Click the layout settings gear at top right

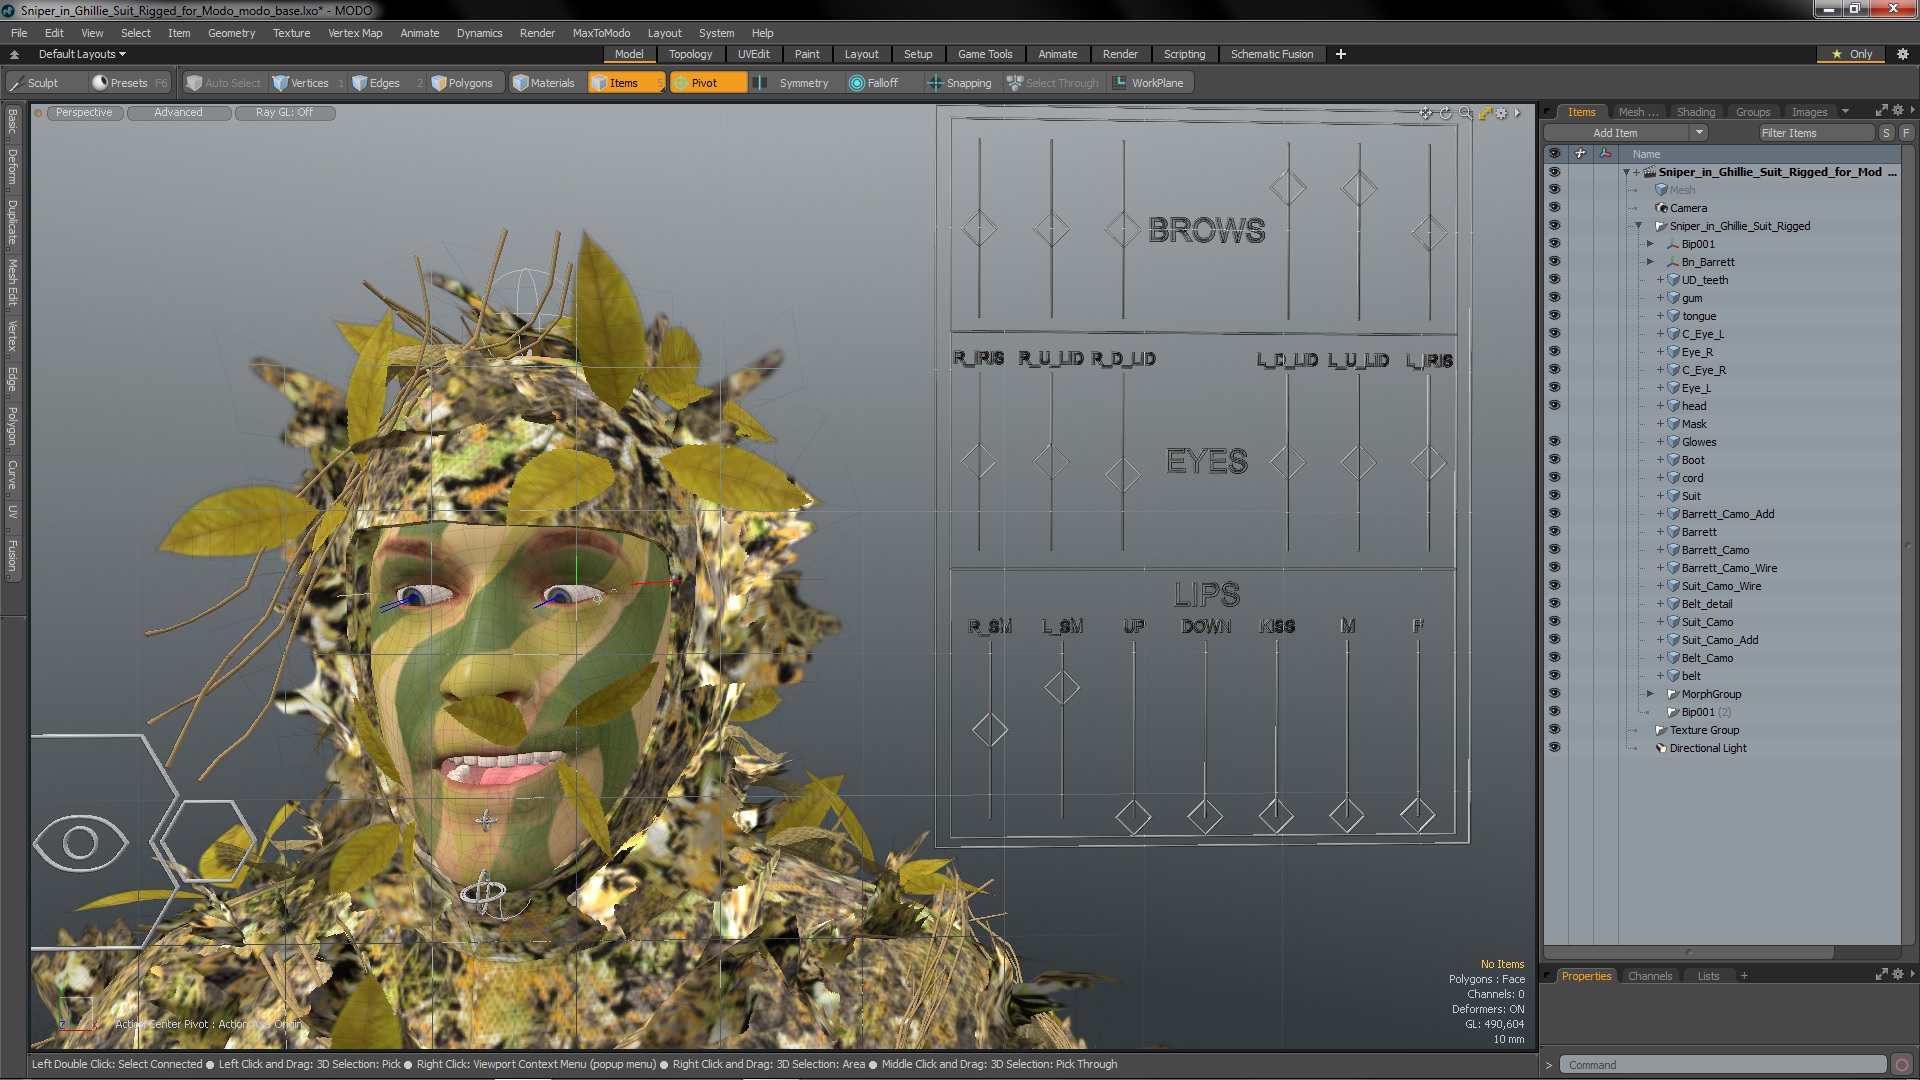point(1902,54)
